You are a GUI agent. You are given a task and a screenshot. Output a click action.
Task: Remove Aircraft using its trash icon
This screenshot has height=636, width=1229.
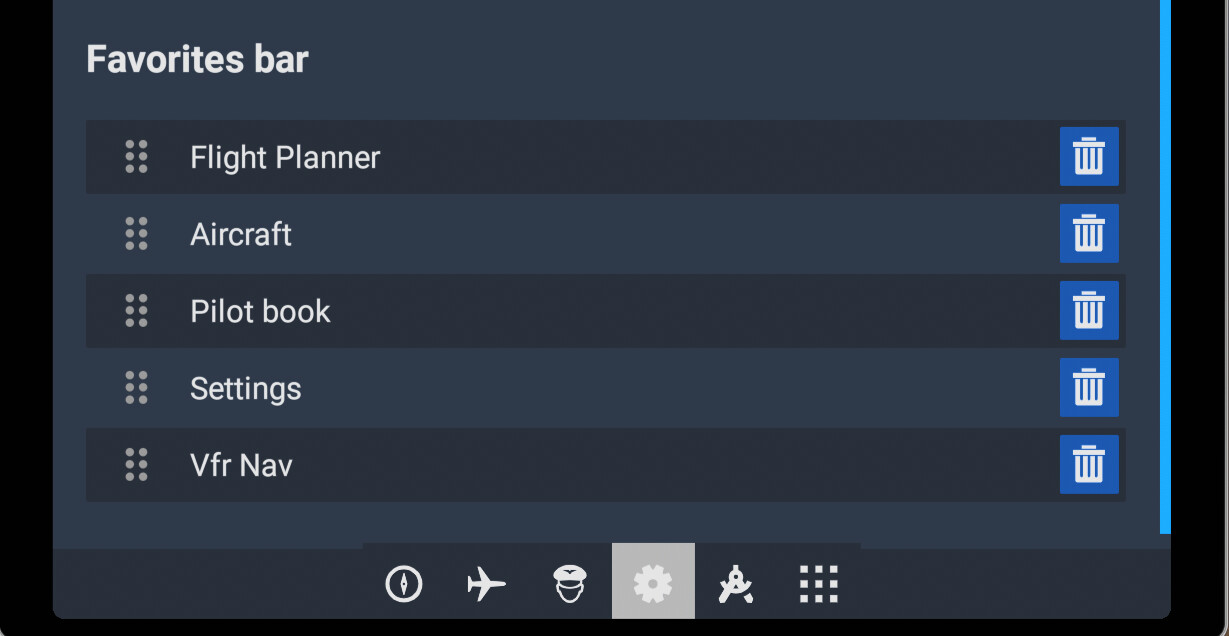point(1089,234)
